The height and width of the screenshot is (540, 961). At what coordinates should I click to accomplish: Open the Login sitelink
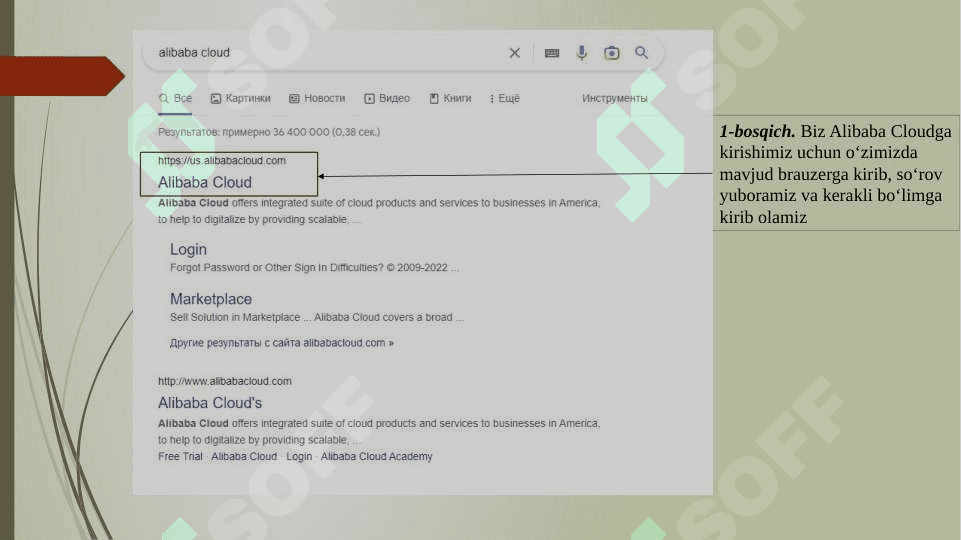(x=188, y=249)
